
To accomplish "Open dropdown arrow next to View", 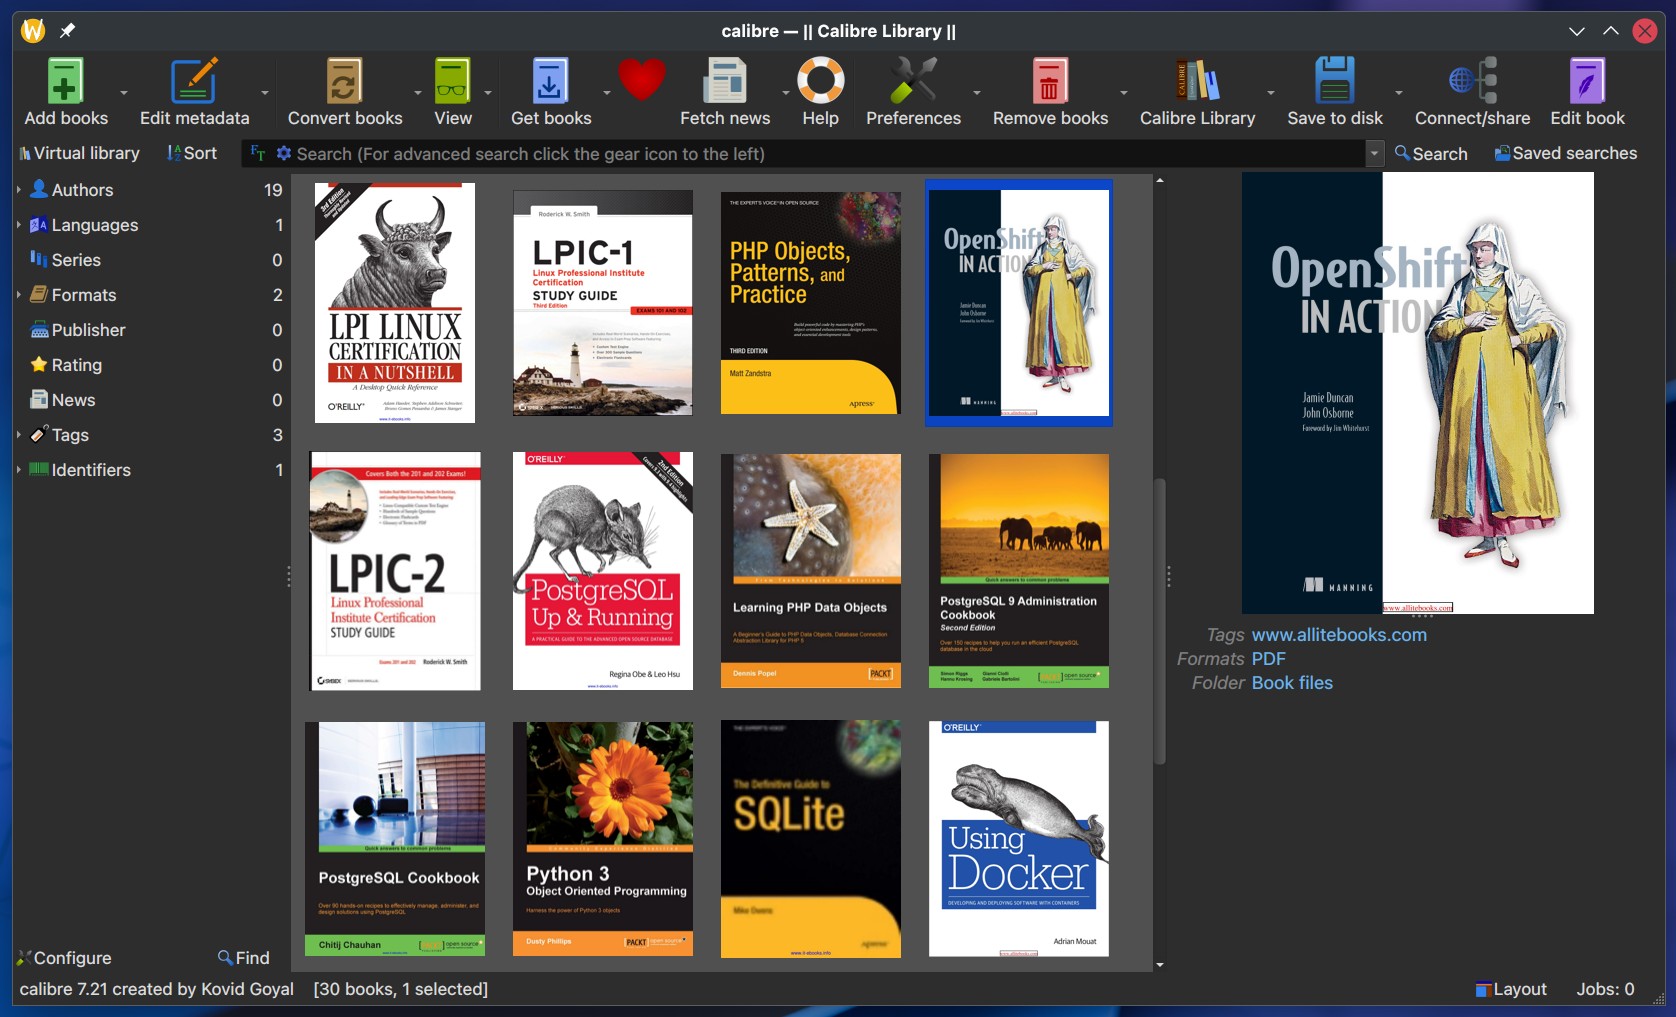I will click(x=488, y=93).
